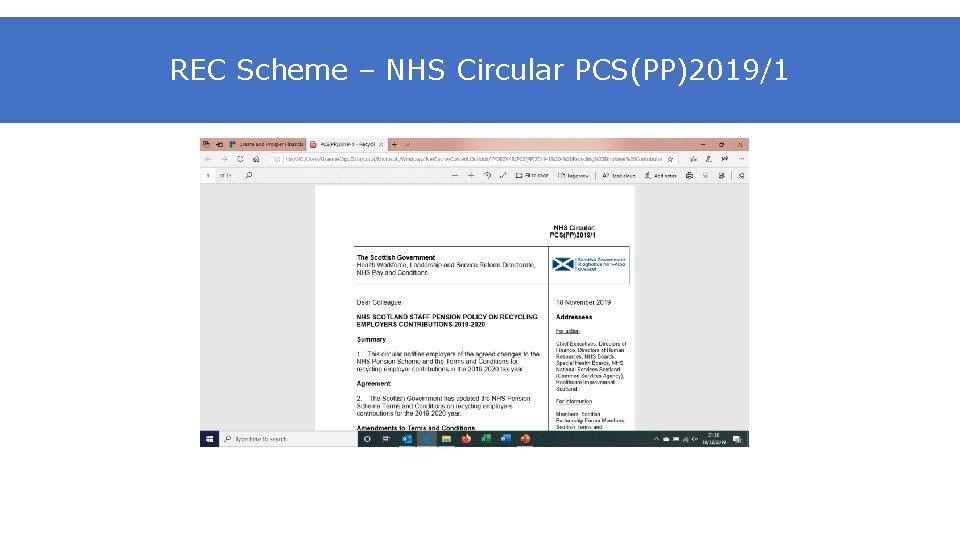Print the PDF with printer icon
Image resolution: width=960 pixels, height=540 pixels.
689,176
